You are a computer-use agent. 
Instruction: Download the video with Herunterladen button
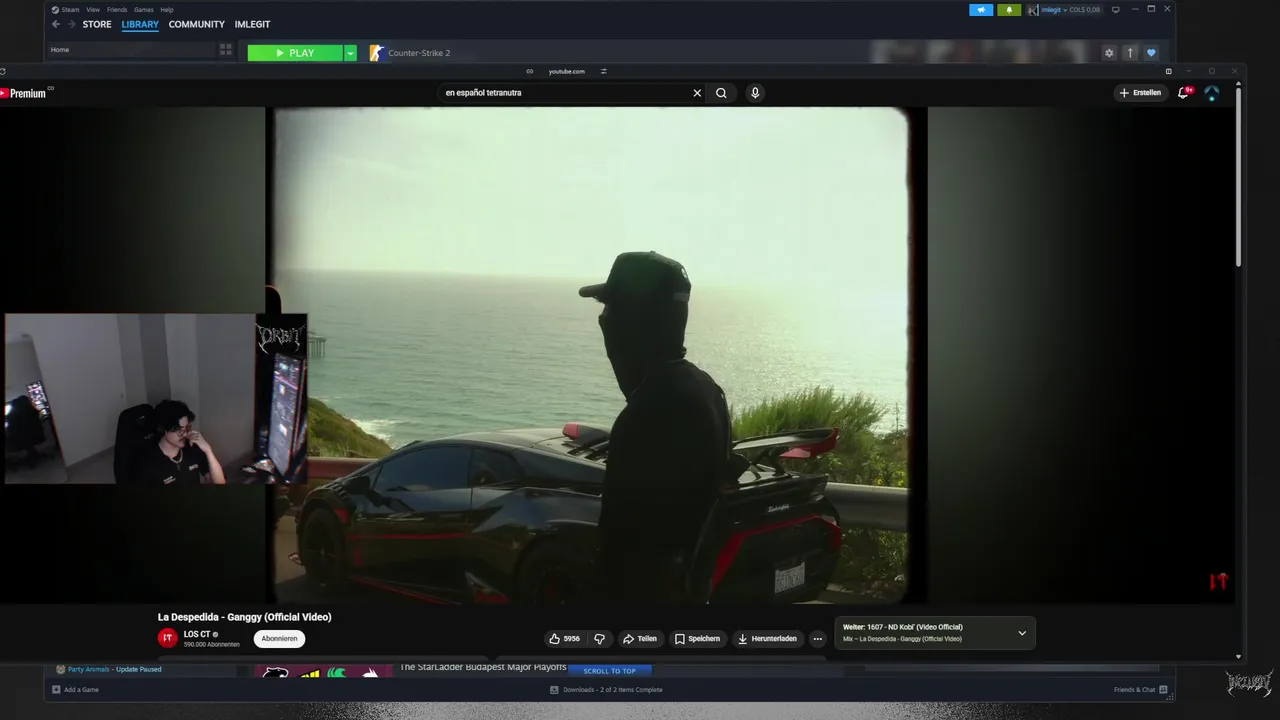click(x=767, y=639)
